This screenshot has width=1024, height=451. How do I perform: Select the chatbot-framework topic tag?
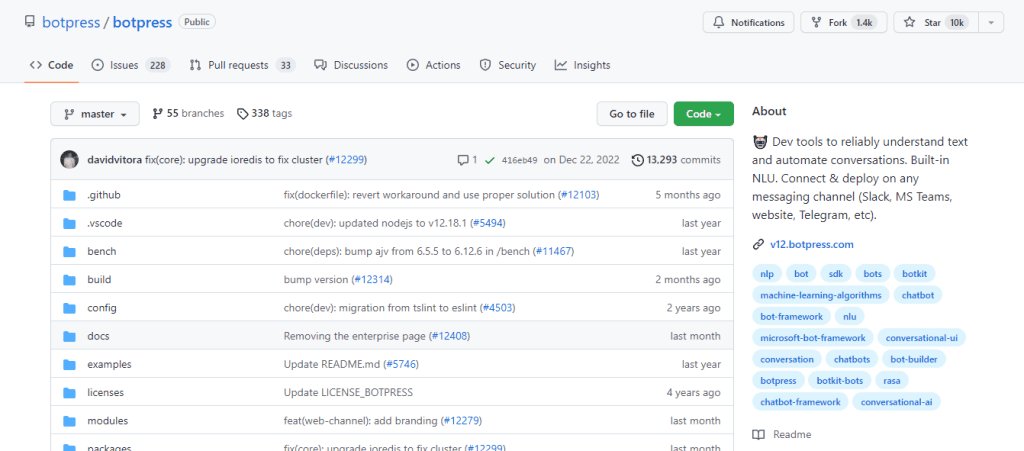point(800,402)
